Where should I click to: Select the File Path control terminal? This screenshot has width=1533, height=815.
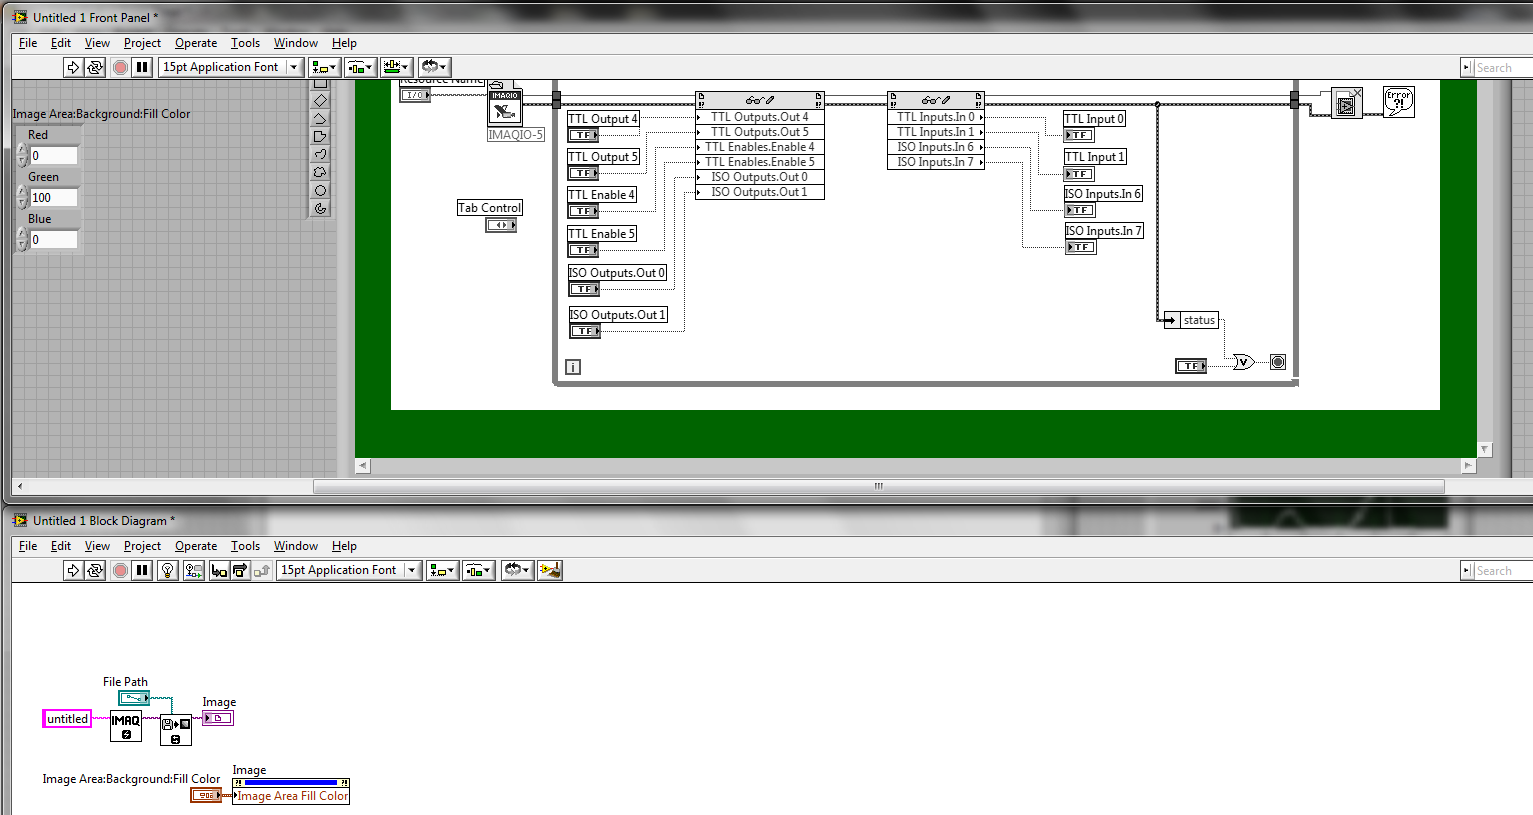click(x=134, y=698)
